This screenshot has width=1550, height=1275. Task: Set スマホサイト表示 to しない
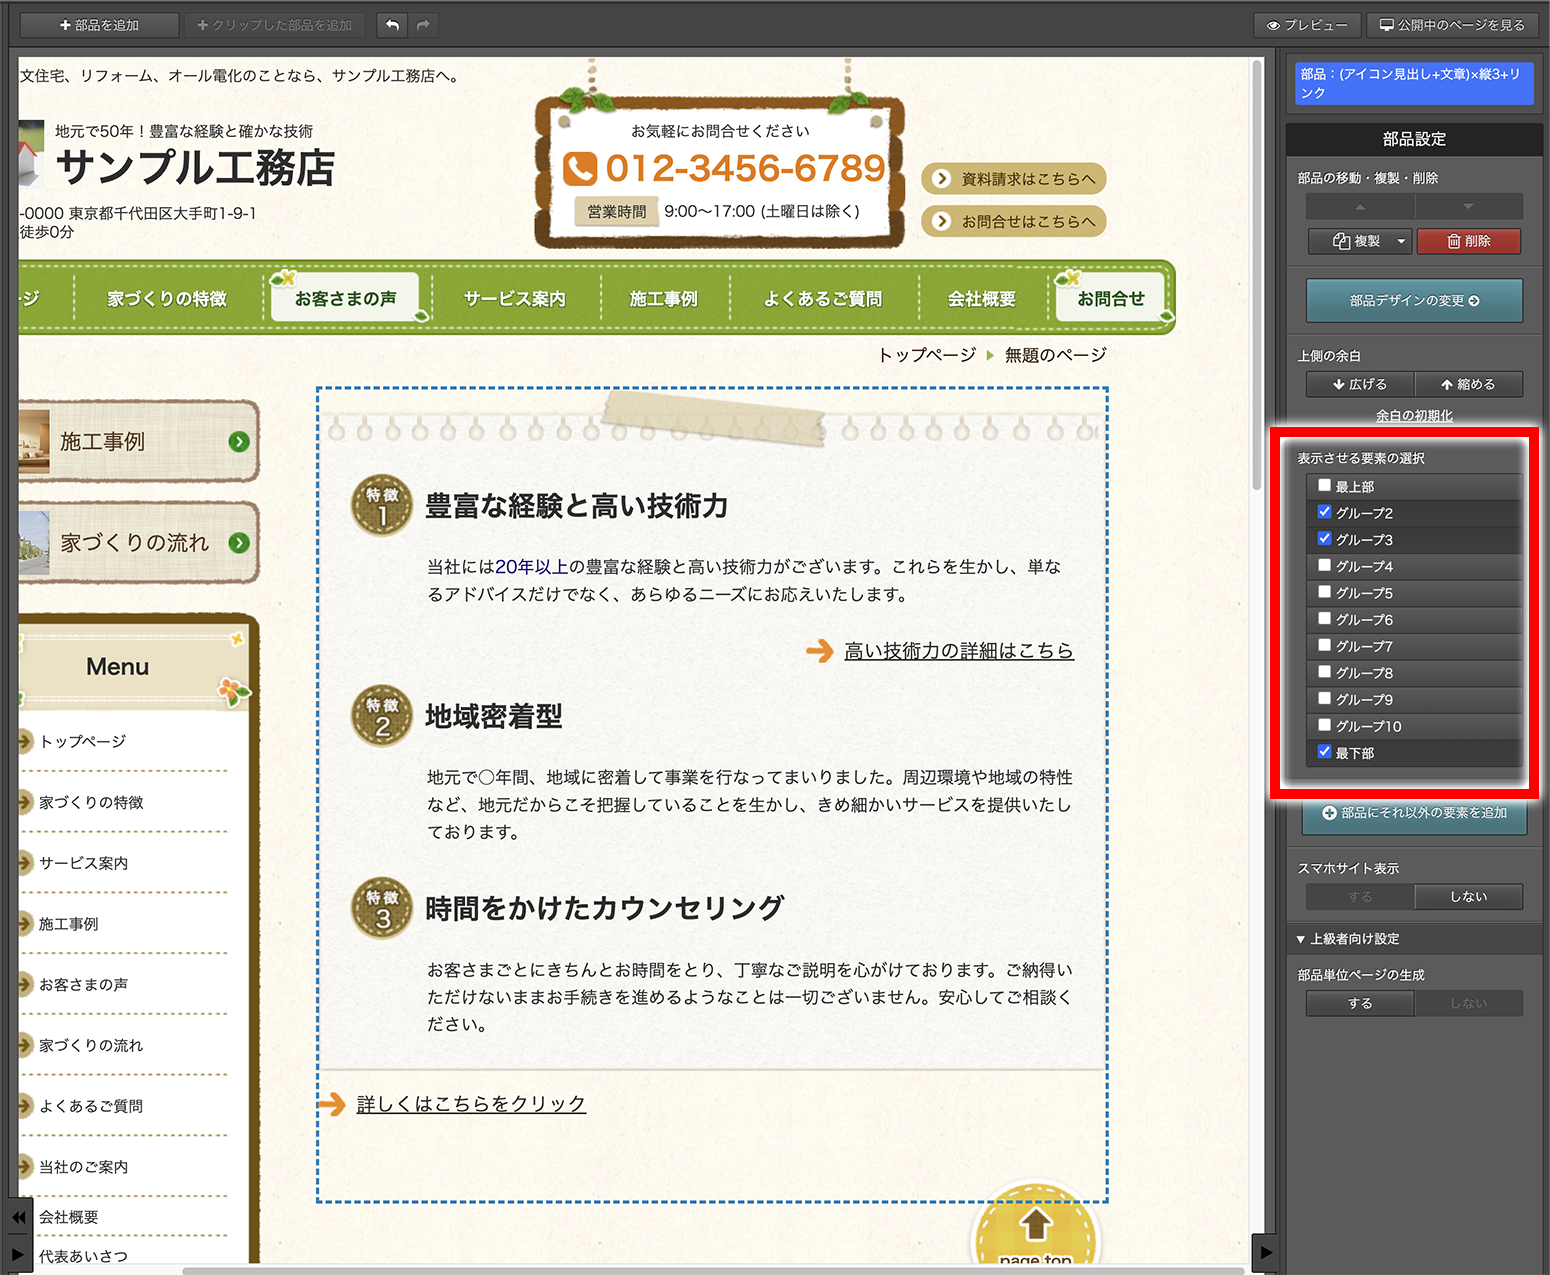click(1468, 897)
